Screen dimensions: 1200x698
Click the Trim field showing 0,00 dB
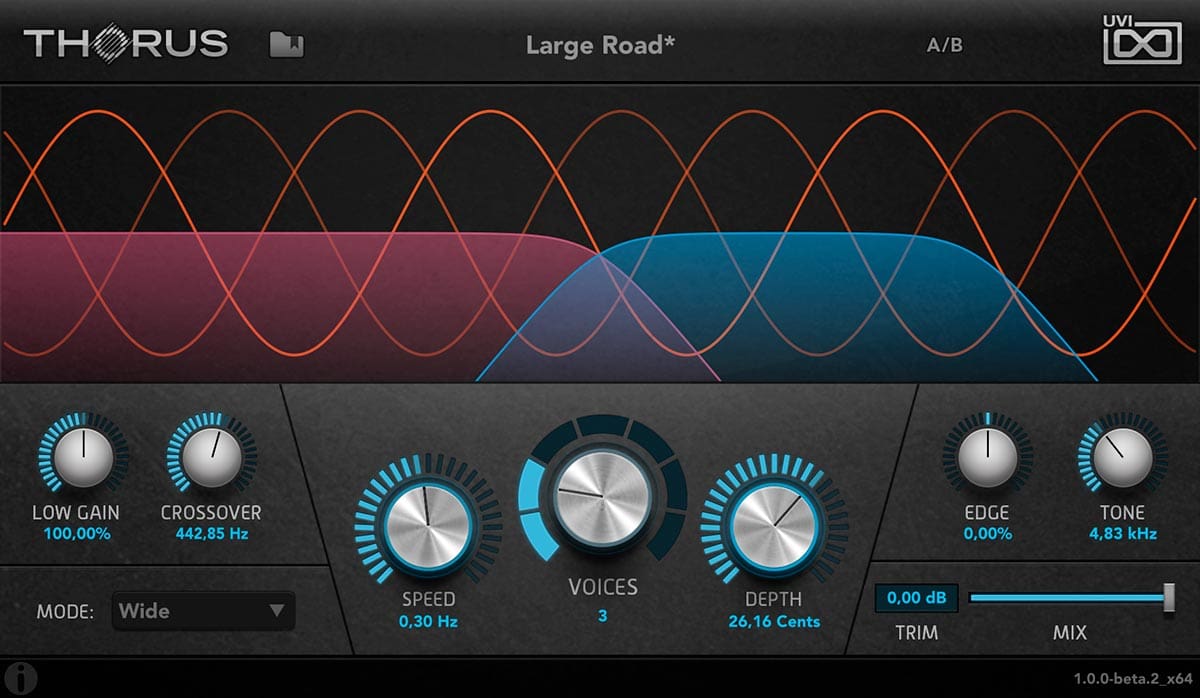point(917,598)
